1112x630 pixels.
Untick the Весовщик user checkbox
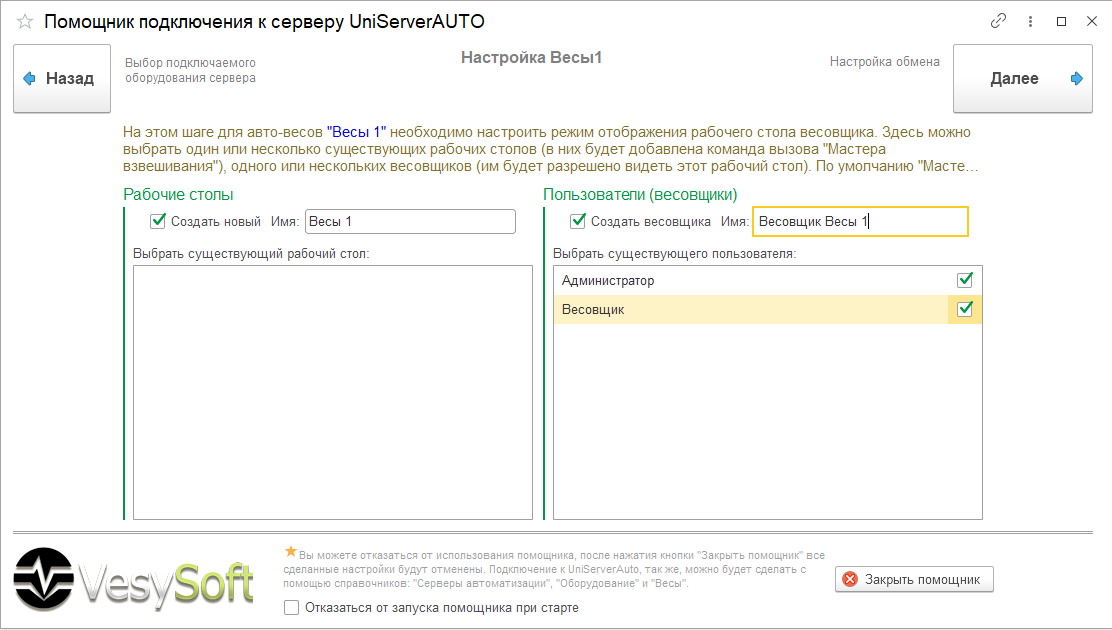pos(965,310)
